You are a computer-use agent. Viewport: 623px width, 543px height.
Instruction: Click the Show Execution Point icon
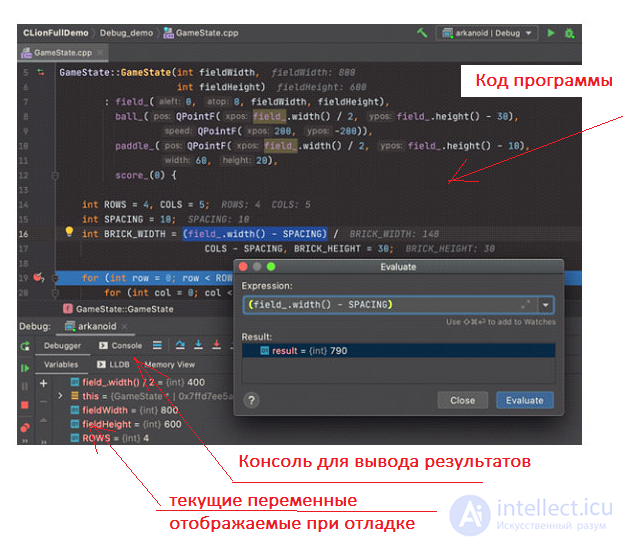tap(157, 345)
